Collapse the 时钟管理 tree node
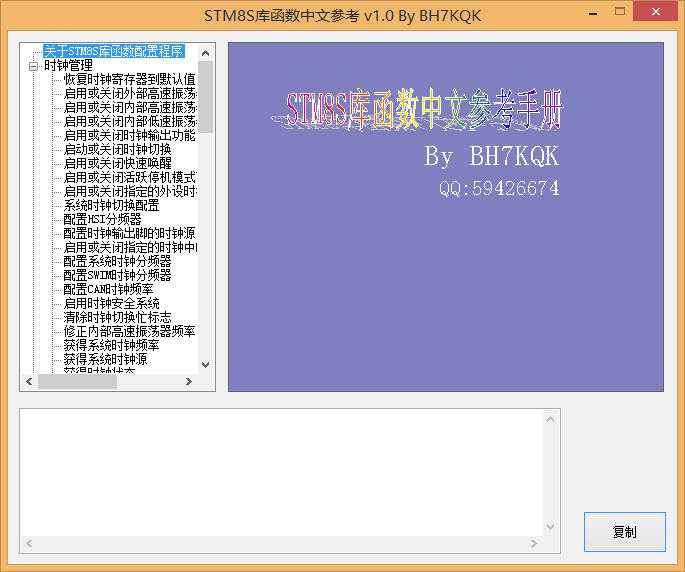Viewport: 685px width, 572px height. [33, 66]
